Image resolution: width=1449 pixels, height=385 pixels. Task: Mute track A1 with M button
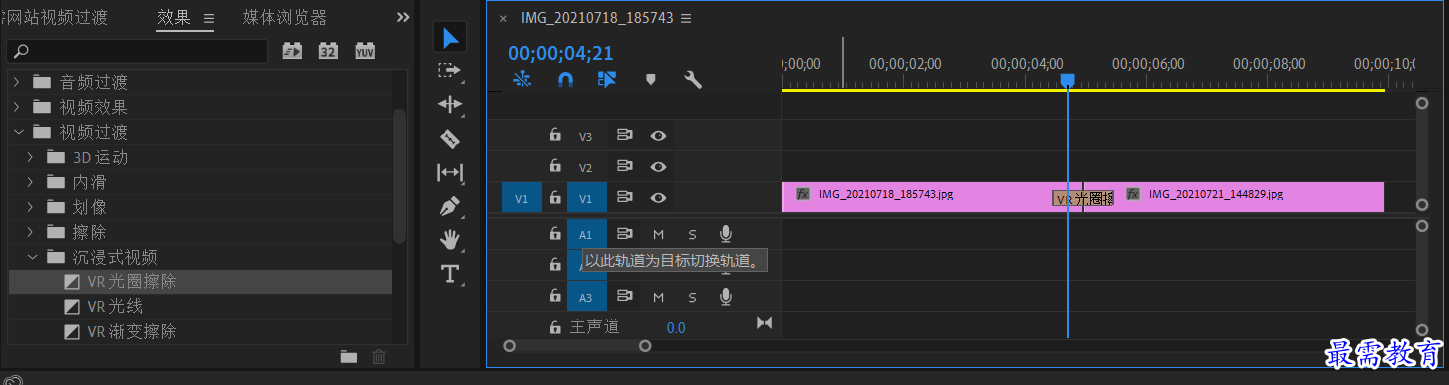[658, 235]
